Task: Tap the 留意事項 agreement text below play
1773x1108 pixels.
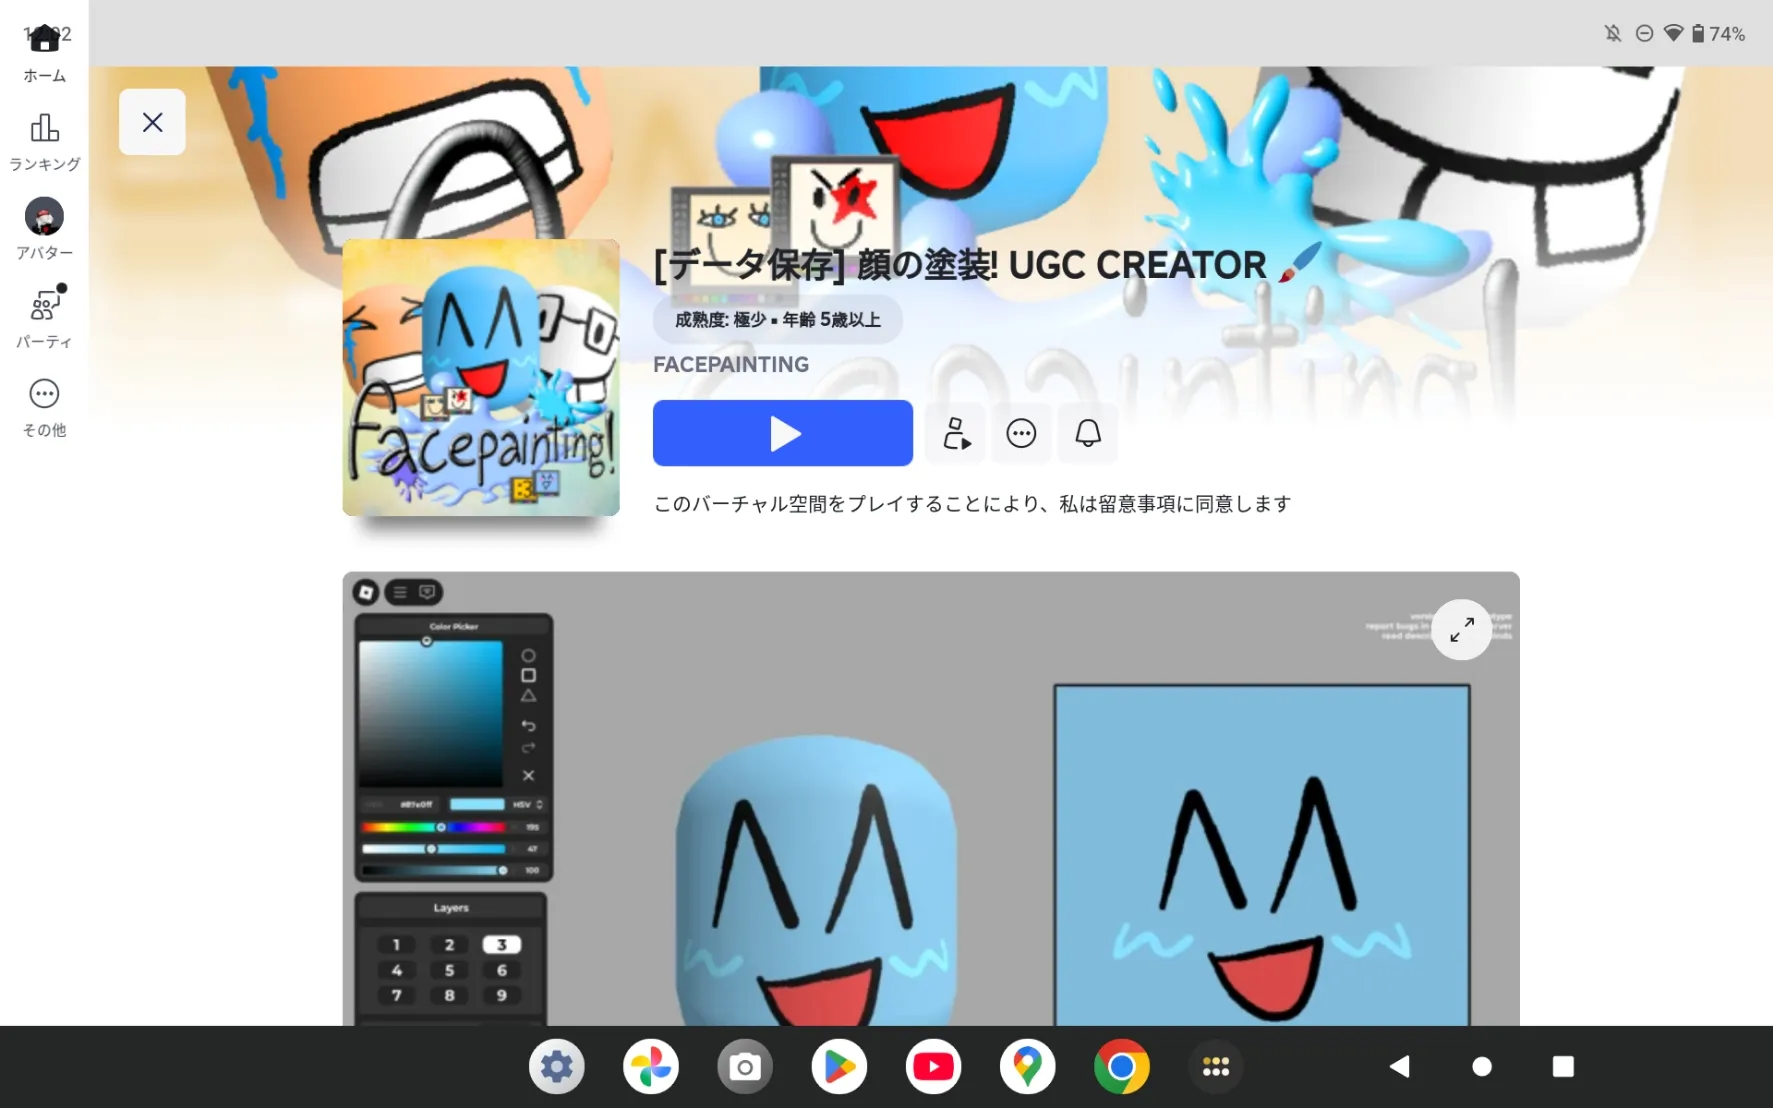Action: 972,504
